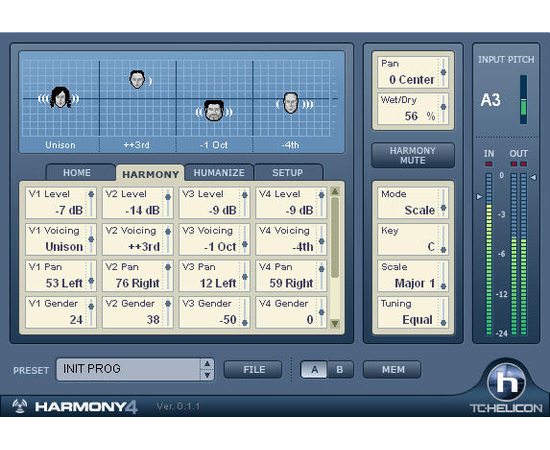This screenshot has width=550, height=450.
Task: Click the -4th label under voice display
Action: tap(290, 145)
